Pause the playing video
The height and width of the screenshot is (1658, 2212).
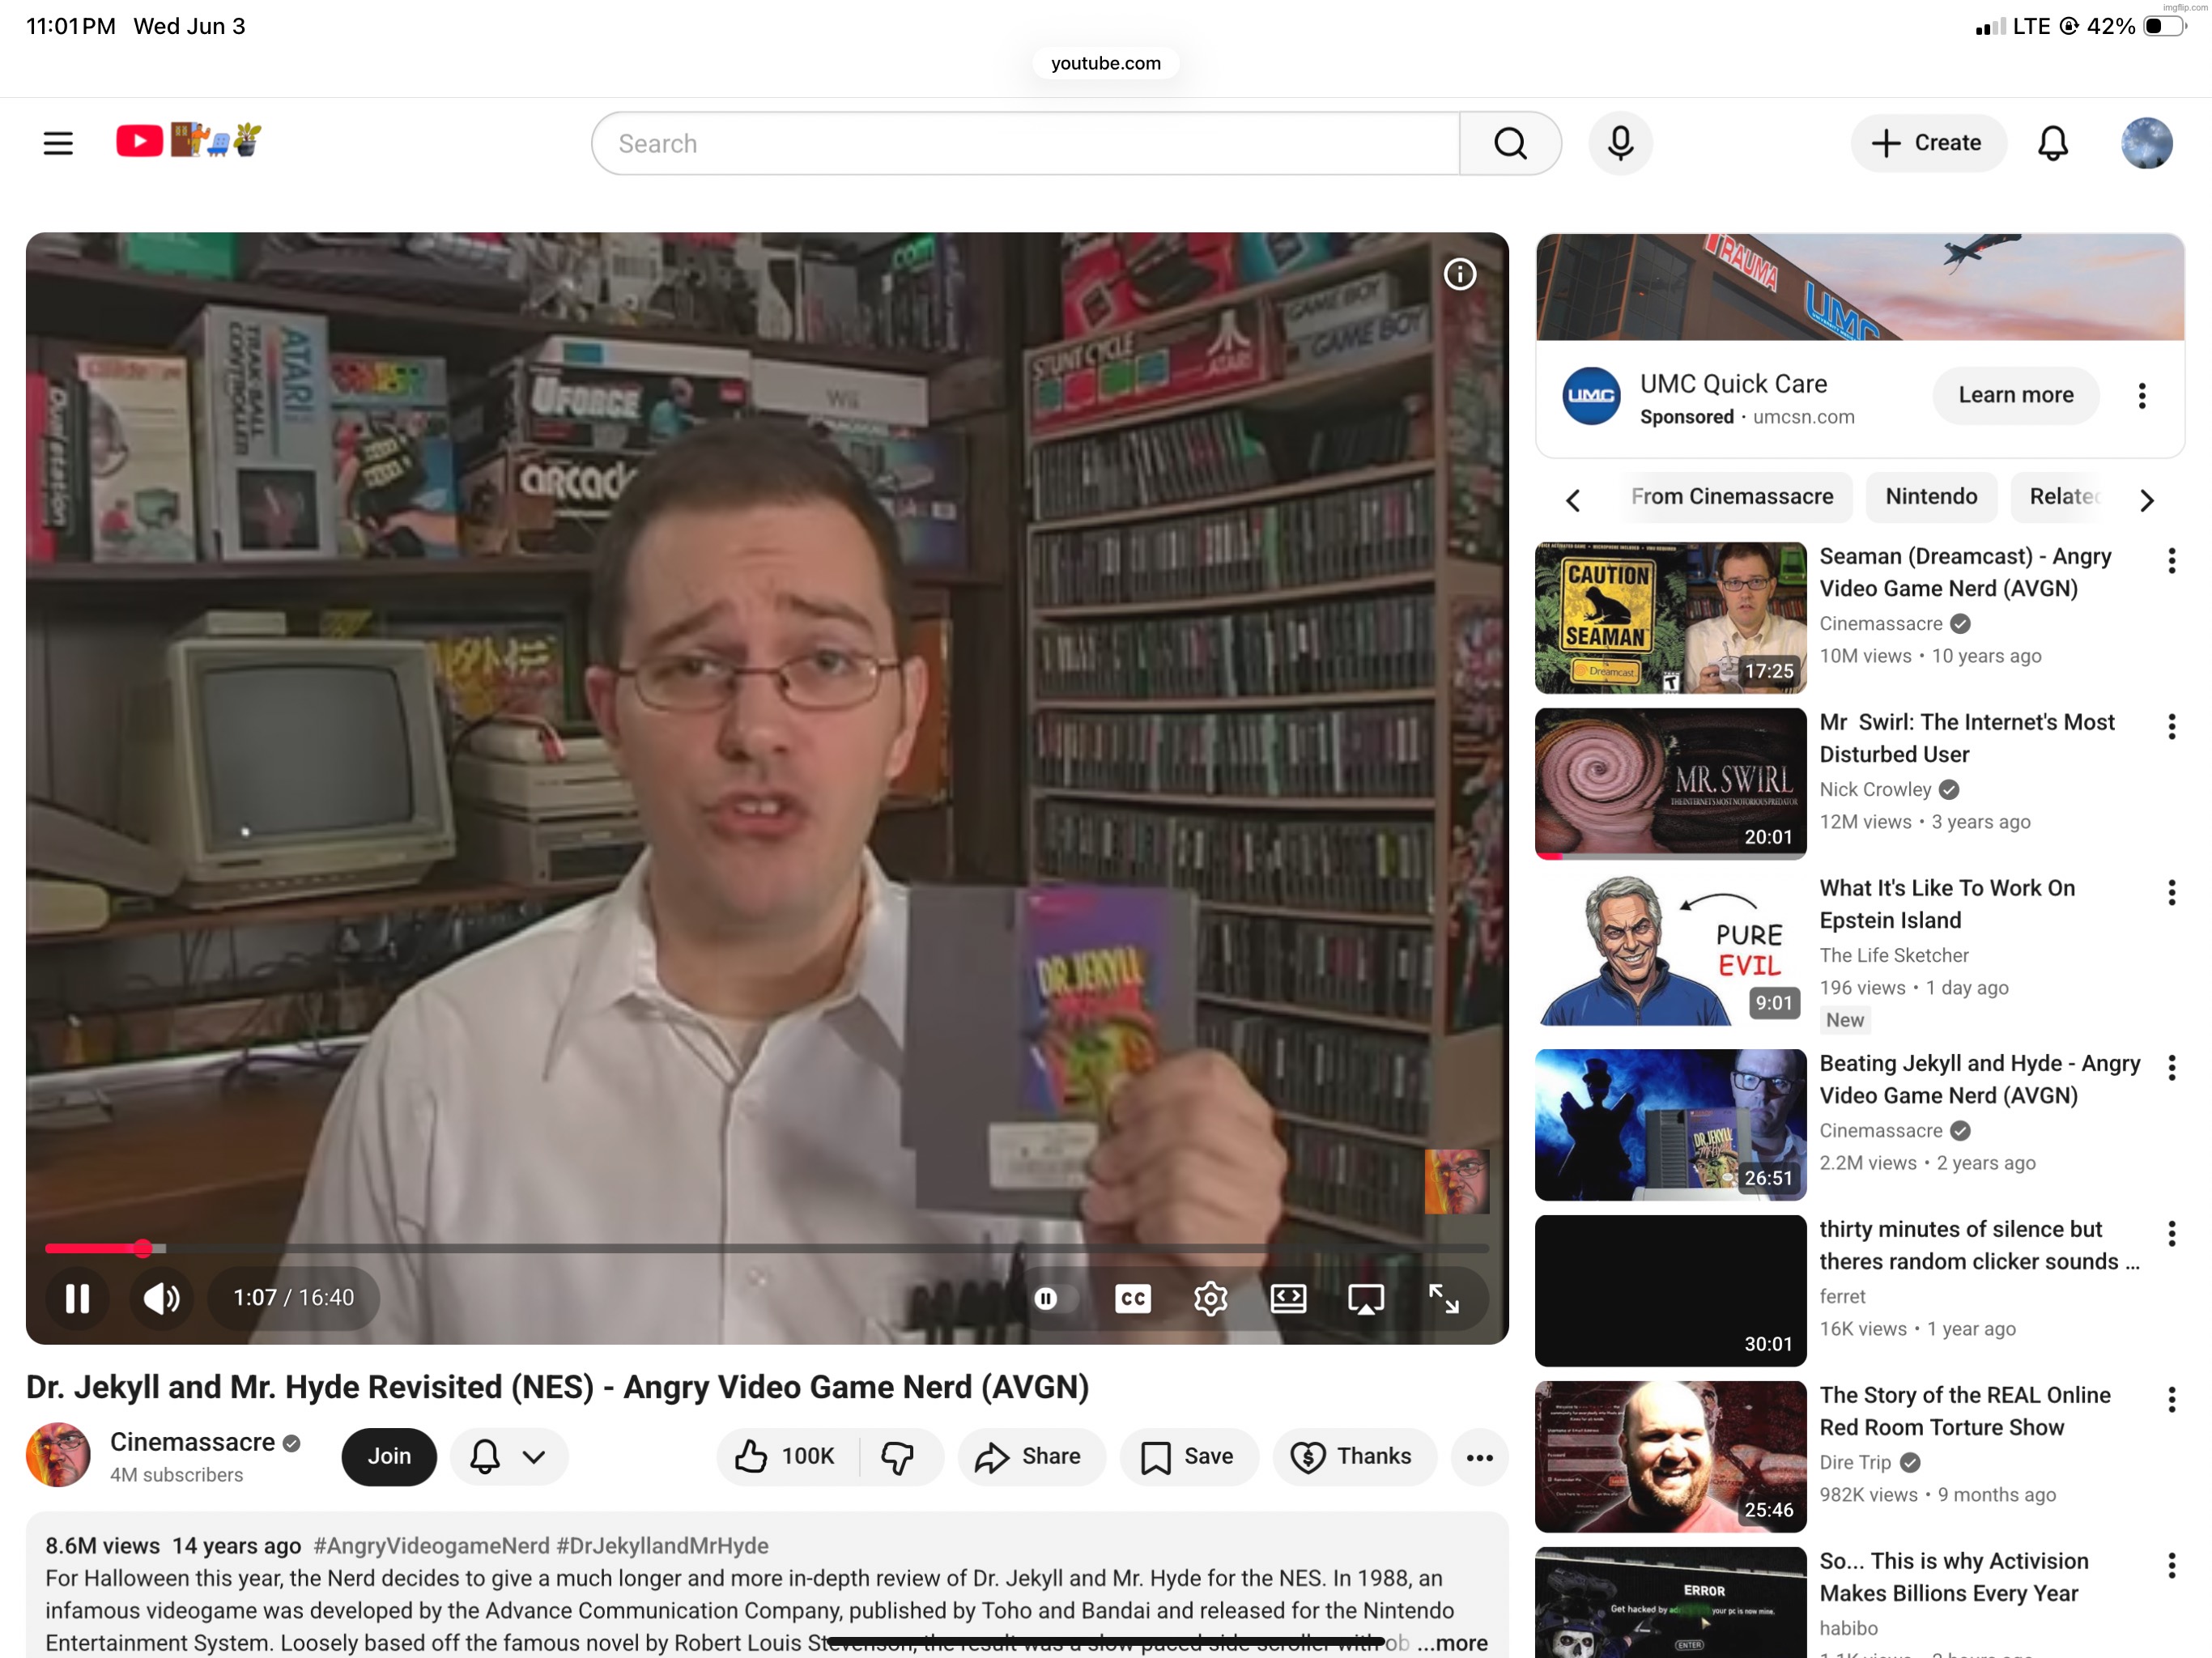coord(77,1298)
